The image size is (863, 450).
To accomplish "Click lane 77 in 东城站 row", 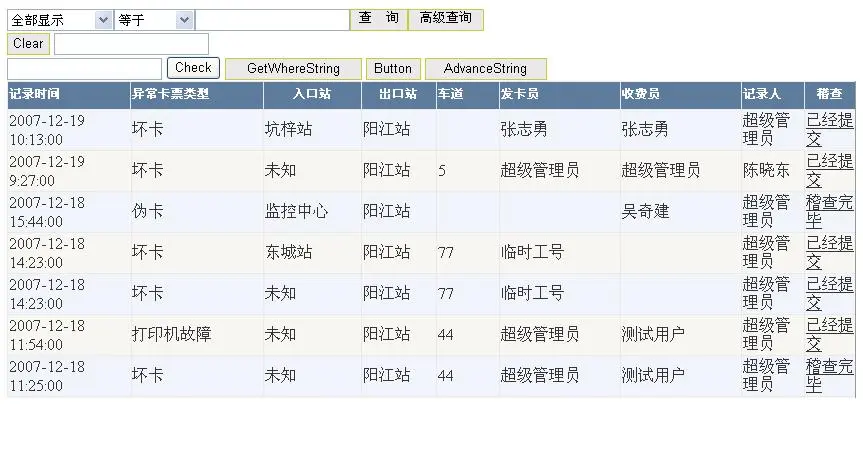I will click(446, 253).
